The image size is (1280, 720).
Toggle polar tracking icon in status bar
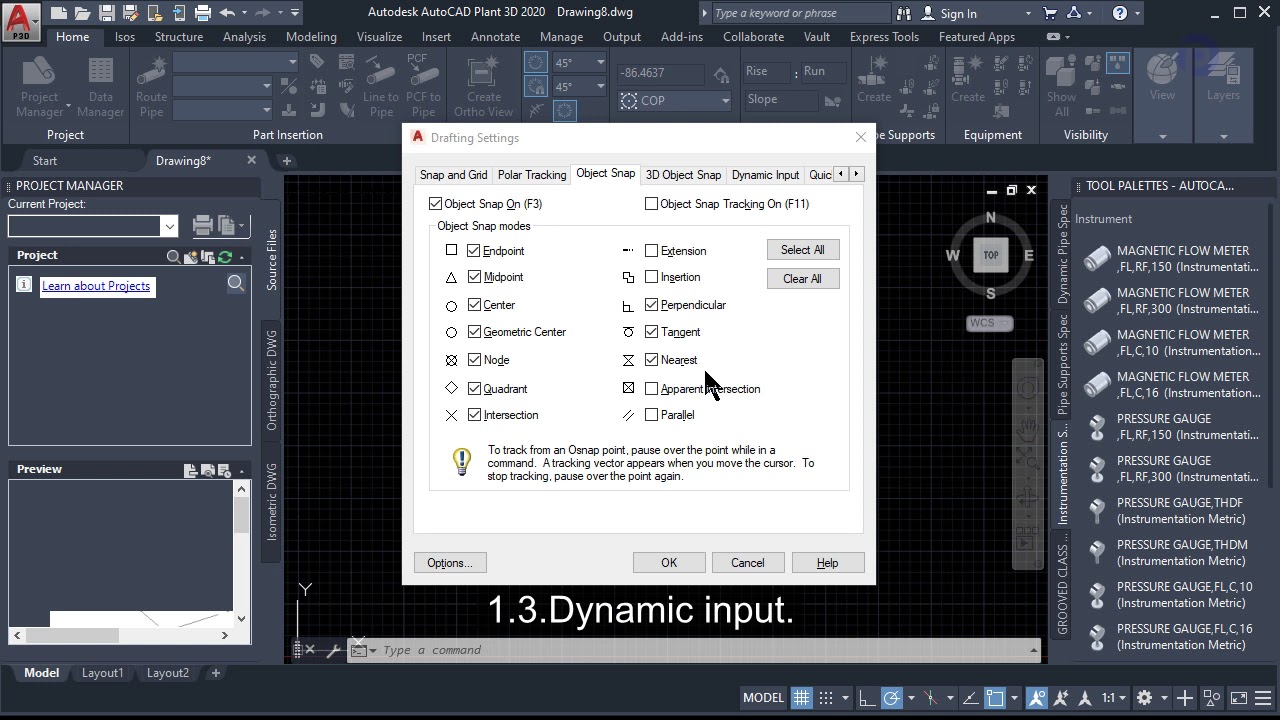pyautogui.click(x=891, y=698)
